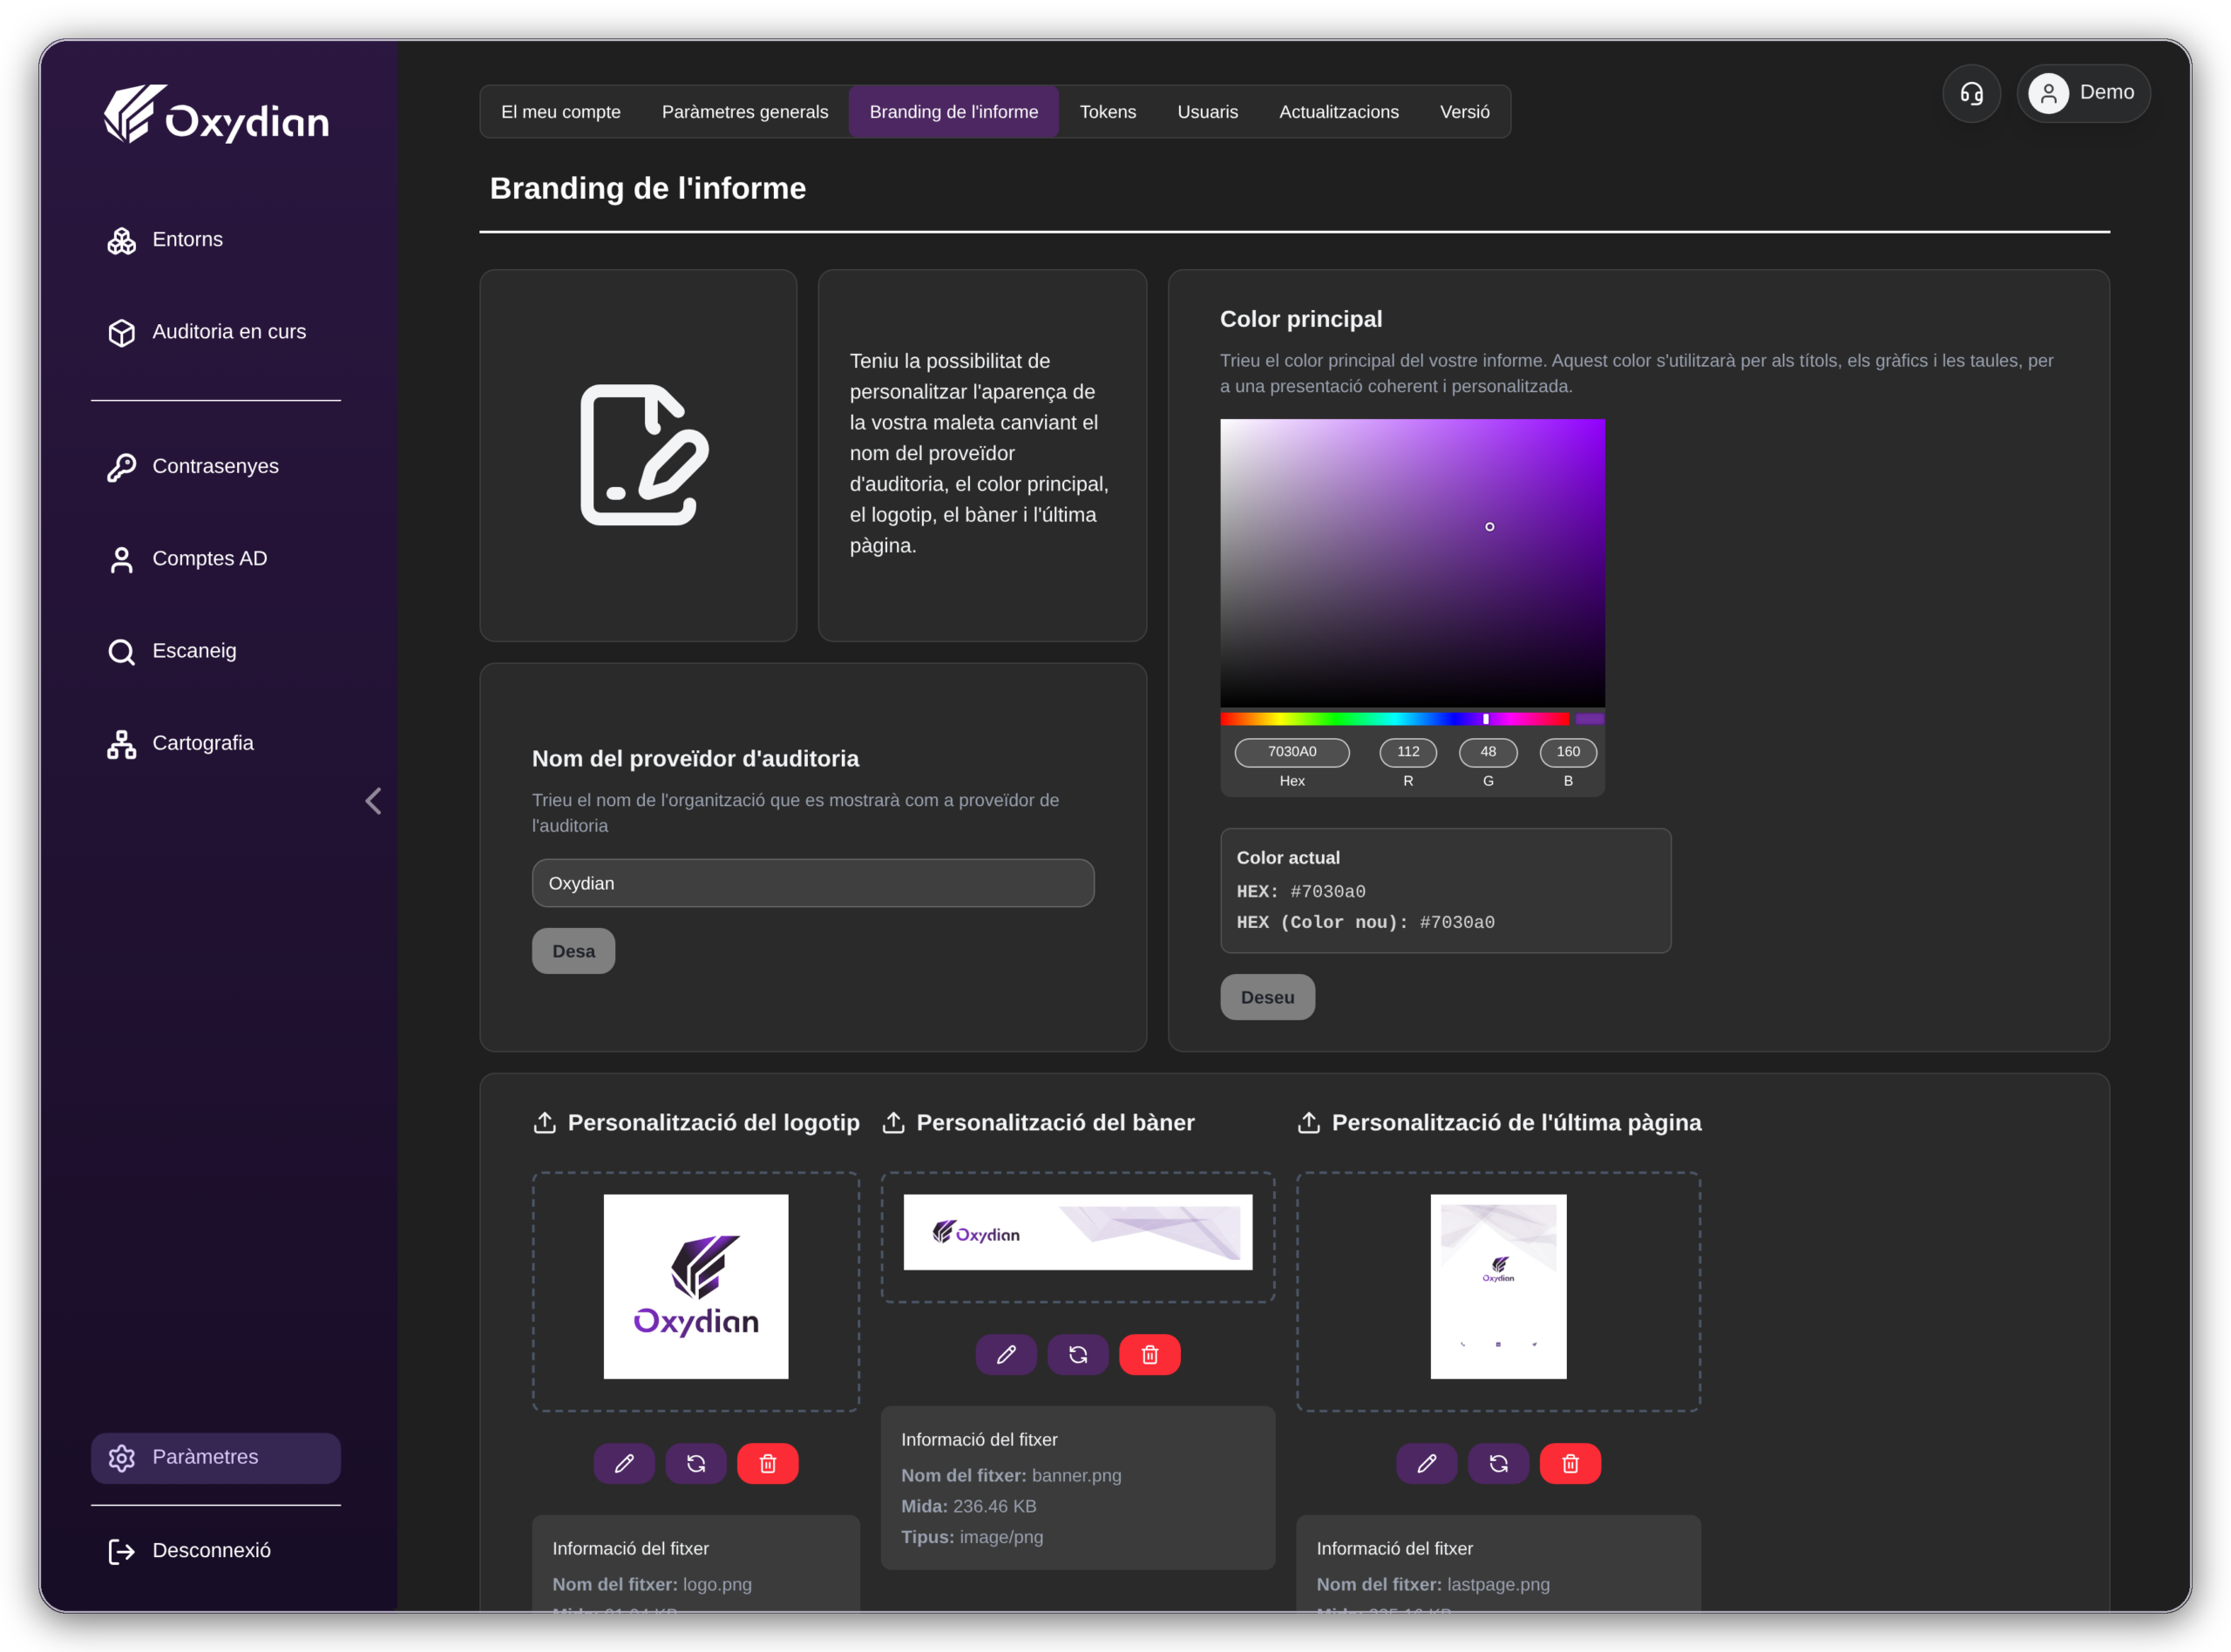The width and height of the screenshot is (2231, 1652).
Task: Refresh the last page image
Action: [1498, 1464]
